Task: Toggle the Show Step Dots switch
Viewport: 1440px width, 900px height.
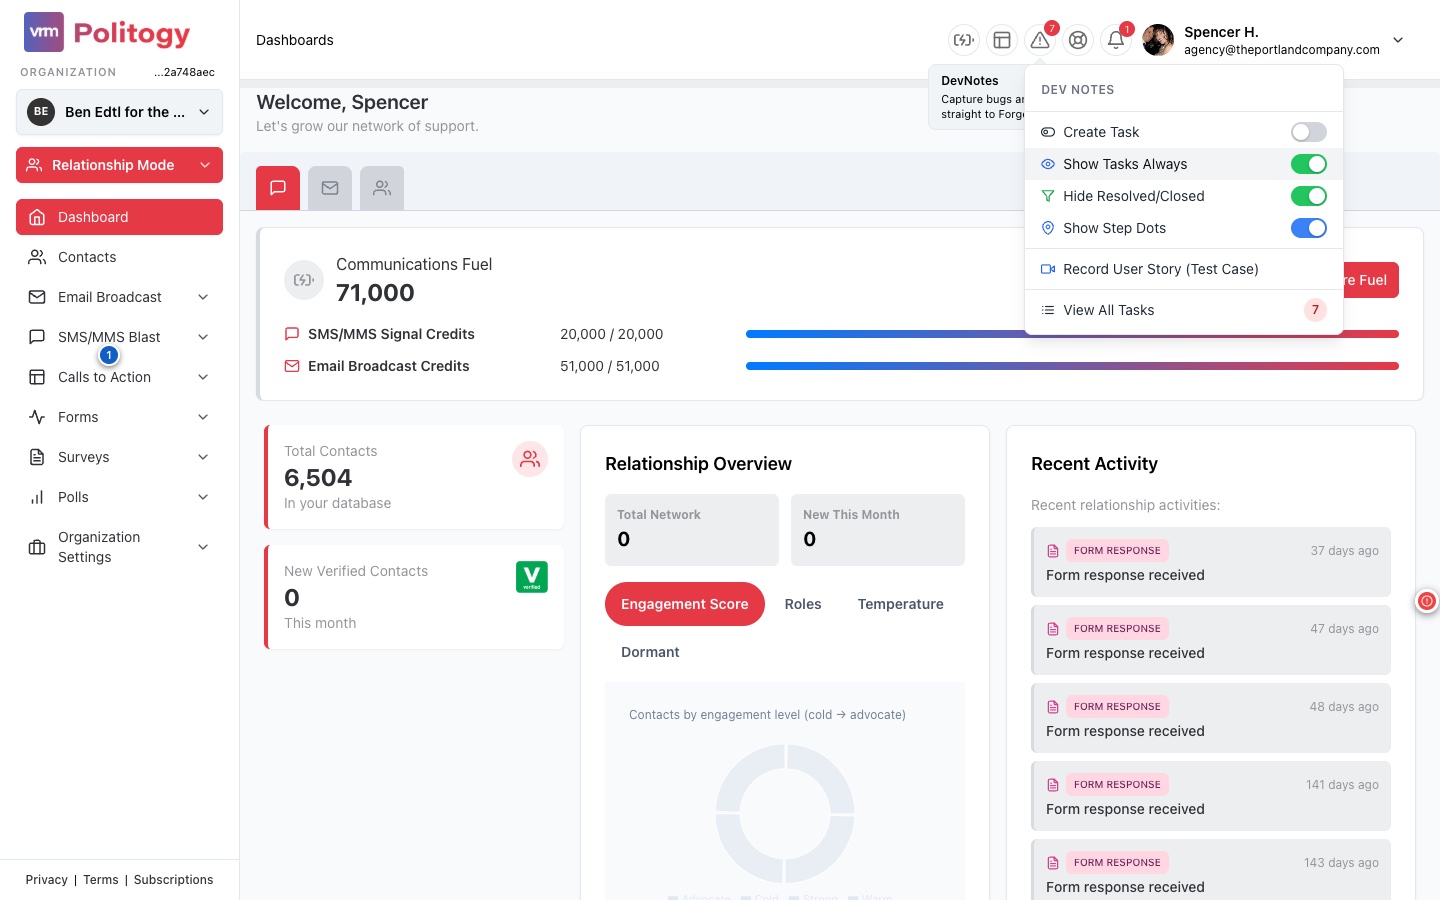Action: [1308, 228]
